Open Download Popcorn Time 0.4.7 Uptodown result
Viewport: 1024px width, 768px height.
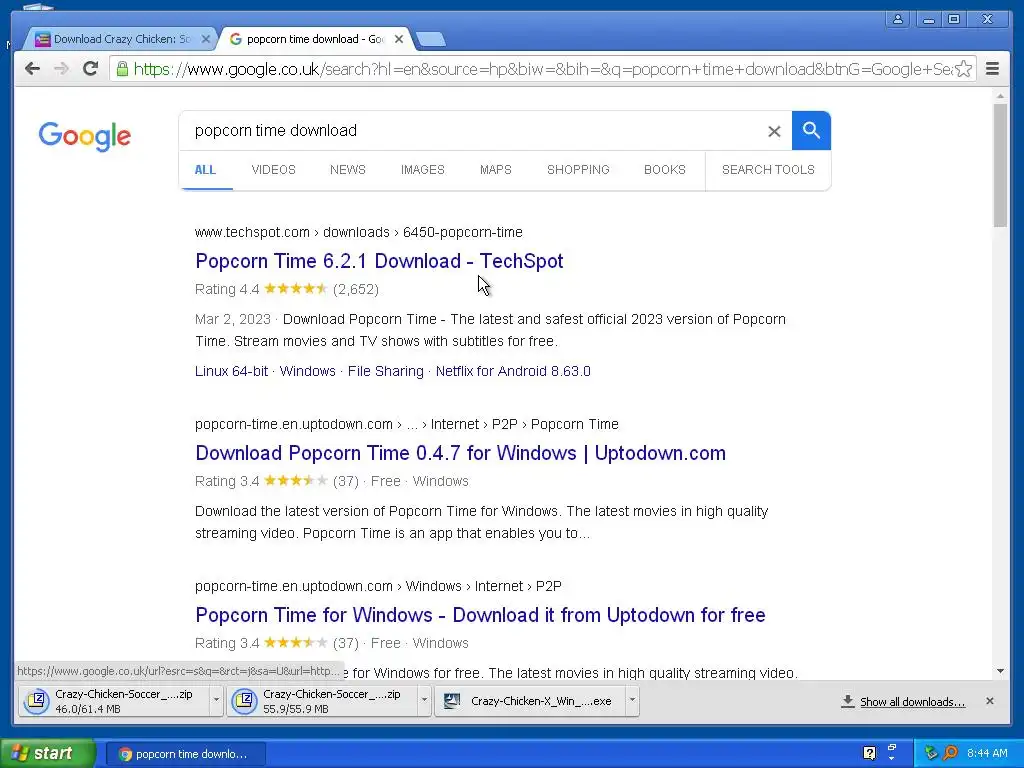[x=460, y=453]
